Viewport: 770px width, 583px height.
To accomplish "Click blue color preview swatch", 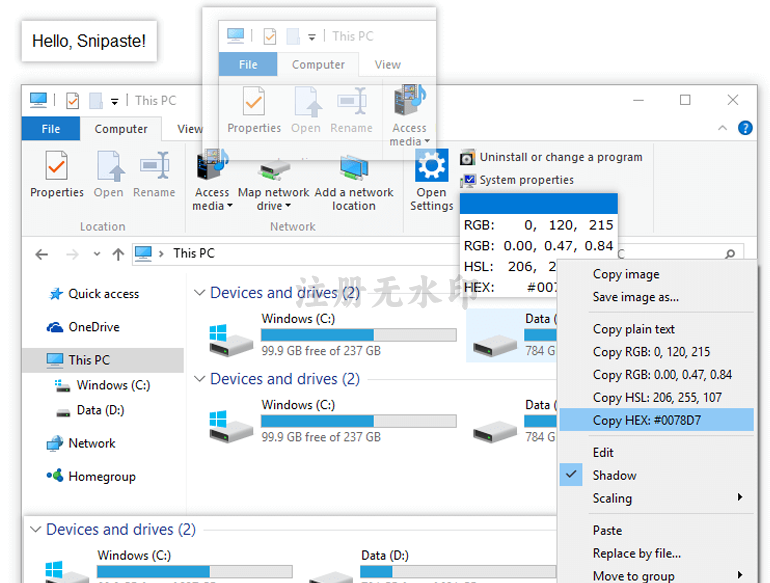I will tap(539, 203).
